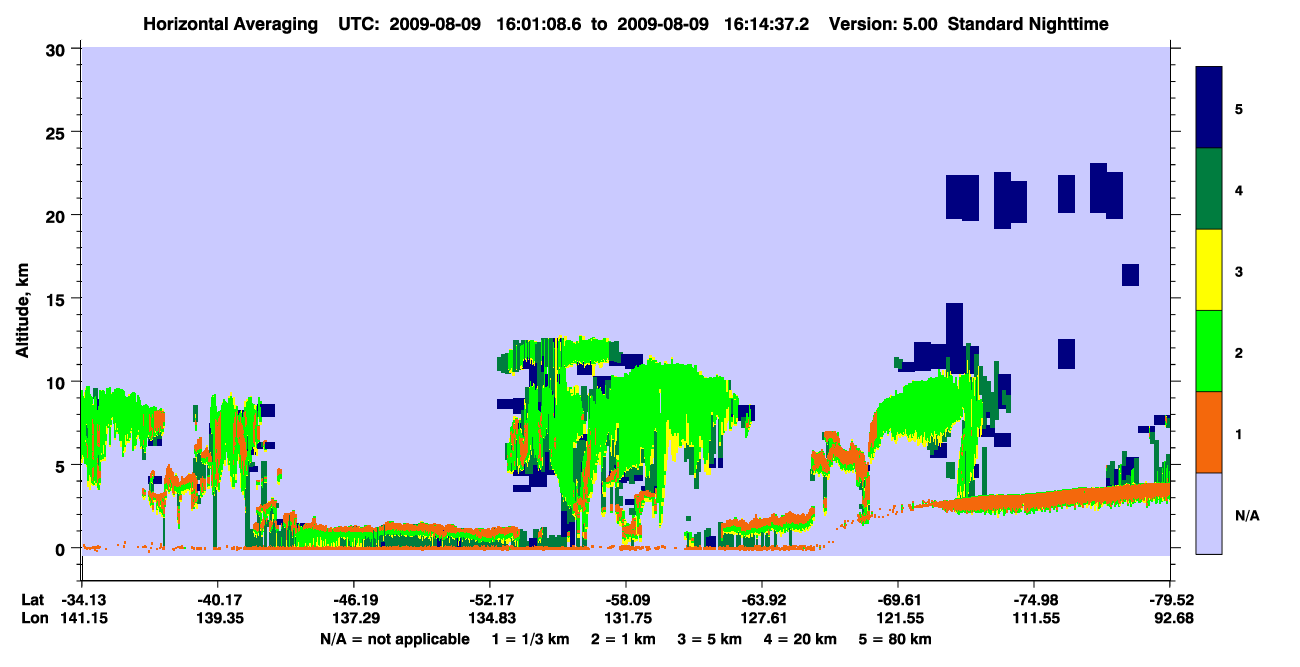The image size is (1300, 667).
Task: Click the lavender N/A color bar segment
Action: tap(1209, 513)
